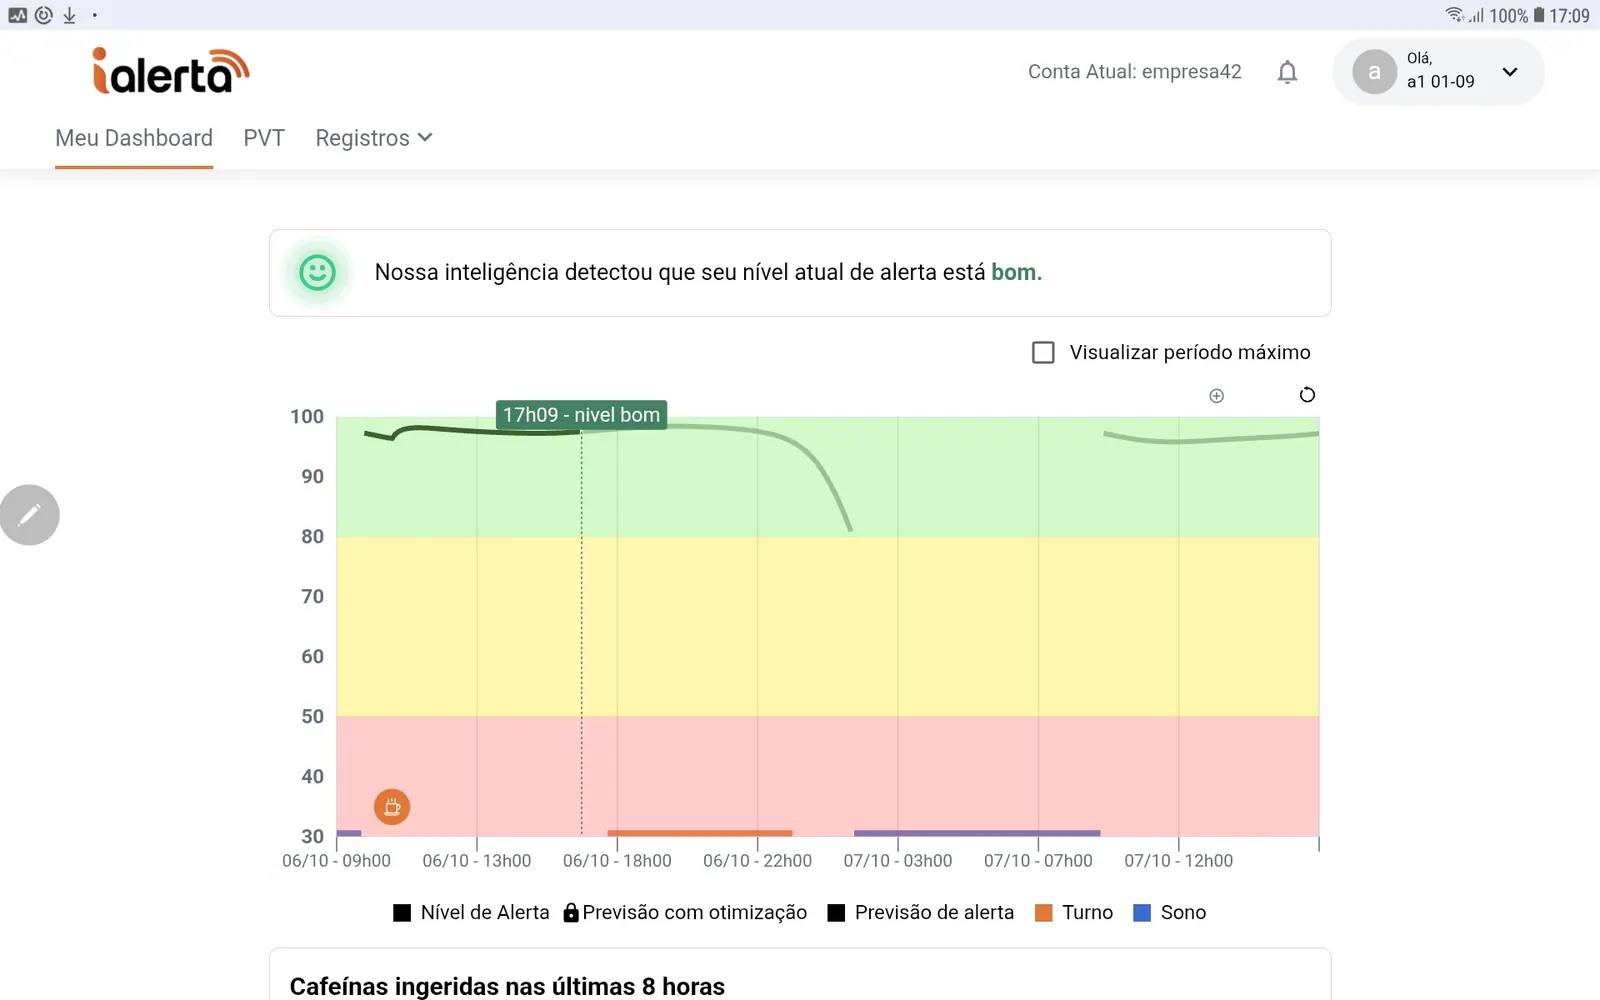Open the PVT tab
1600x1000 pixels.
(x=264, y=138)
